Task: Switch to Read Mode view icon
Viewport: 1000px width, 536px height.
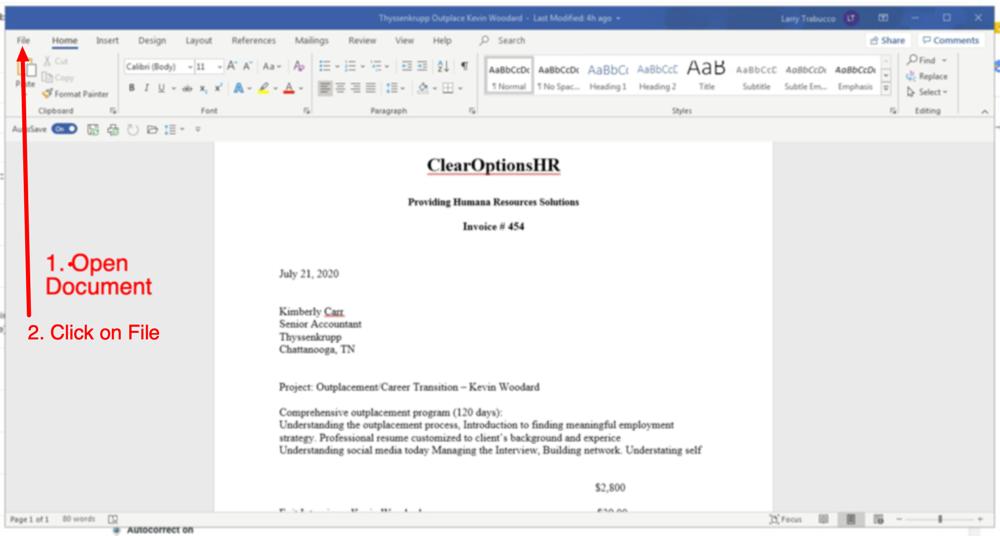Action: (x=823, y=519)
